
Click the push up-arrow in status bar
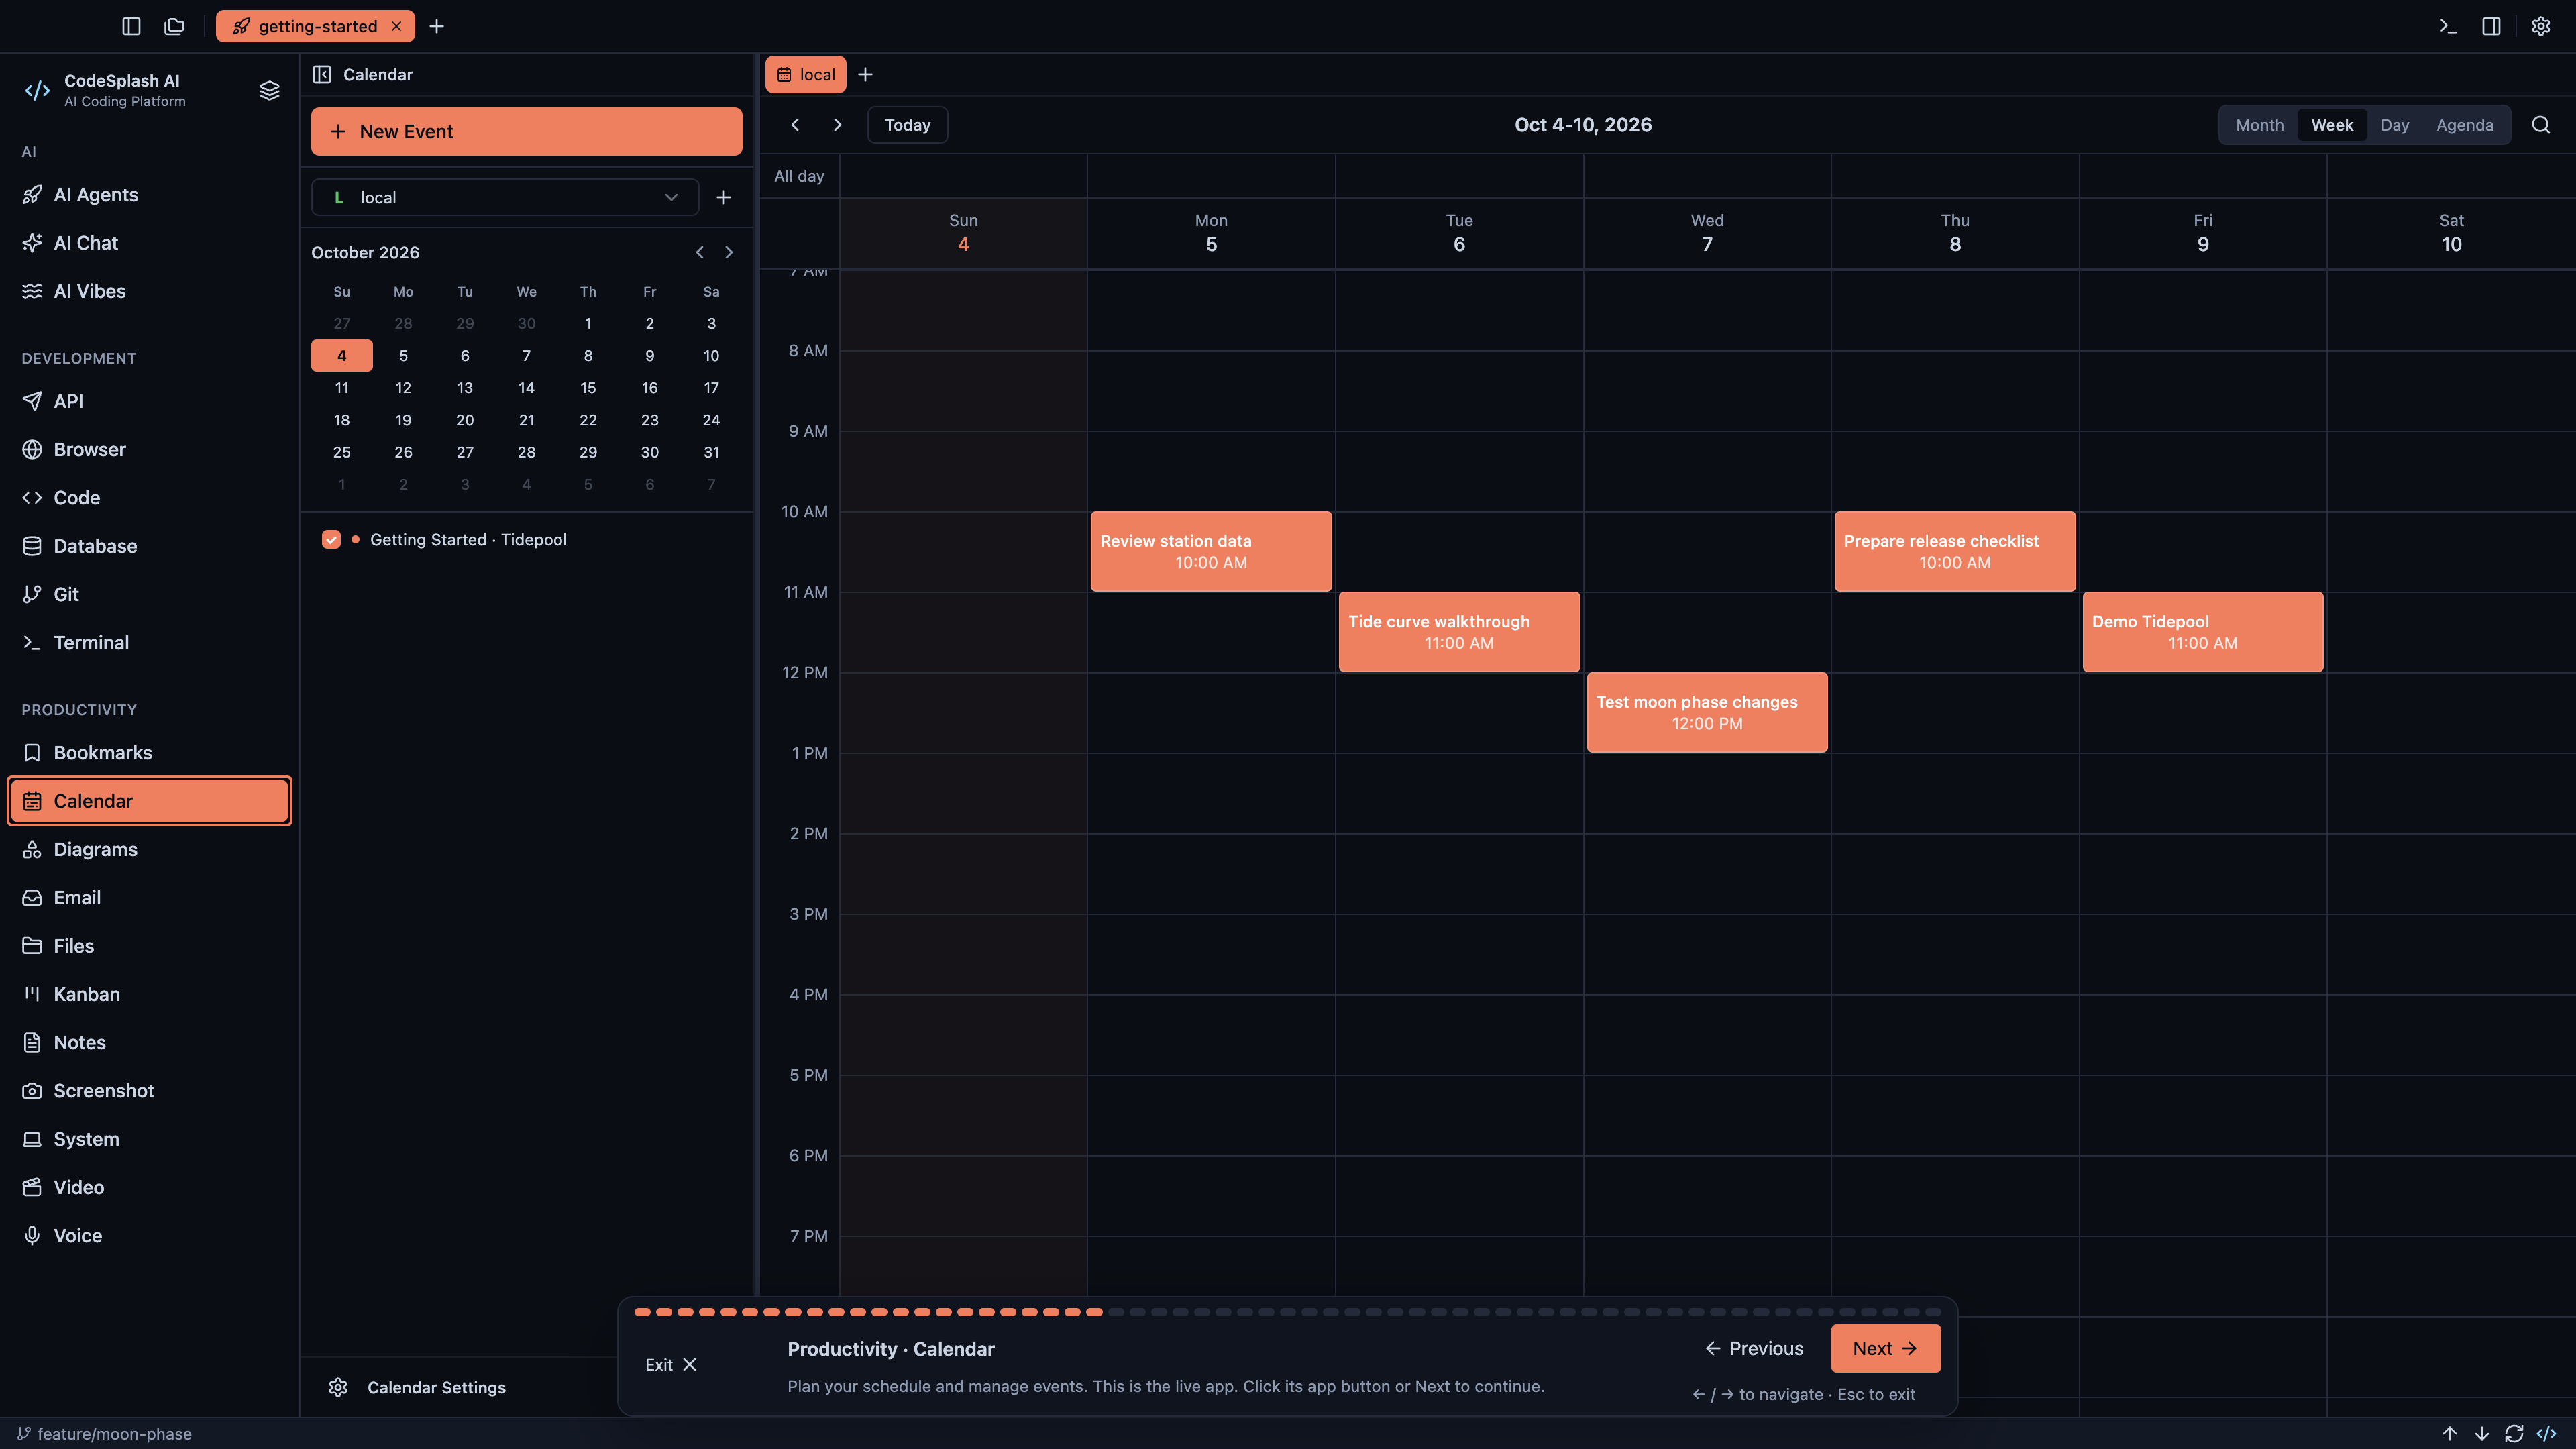2450,1433
